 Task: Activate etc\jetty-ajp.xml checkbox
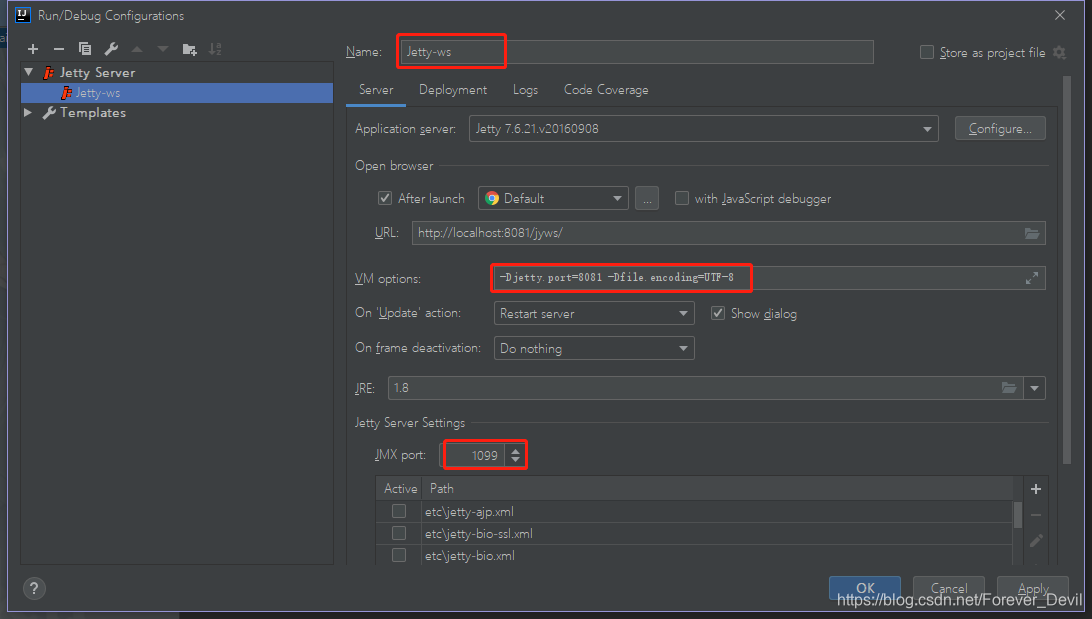pos(399,511)
